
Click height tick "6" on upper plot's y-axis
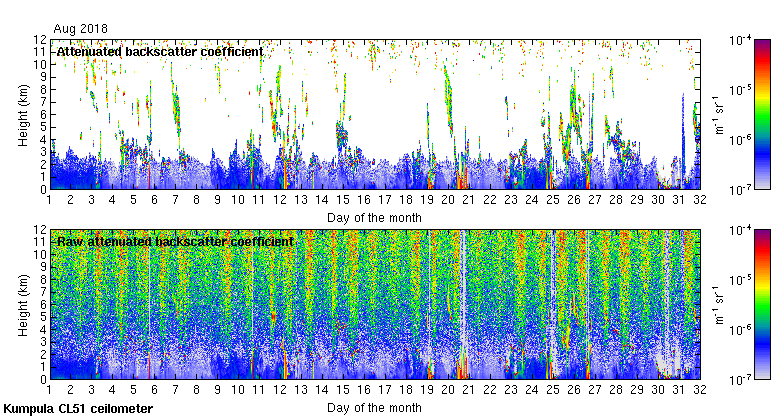(43, 114)
